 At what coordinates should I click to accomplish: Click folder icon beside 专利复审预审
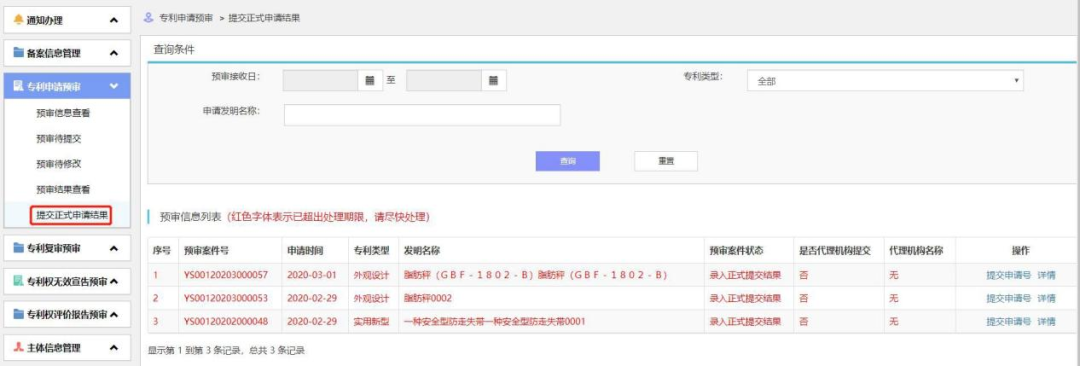[x=19, y=248]
